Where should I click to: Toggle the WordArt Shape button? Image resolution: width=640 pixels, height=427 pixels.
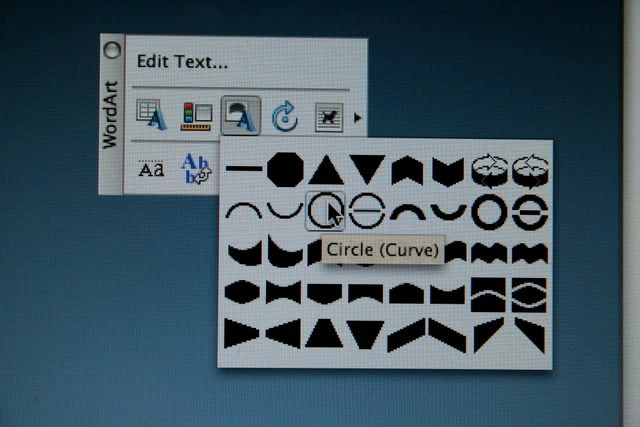tap(241, 116)
